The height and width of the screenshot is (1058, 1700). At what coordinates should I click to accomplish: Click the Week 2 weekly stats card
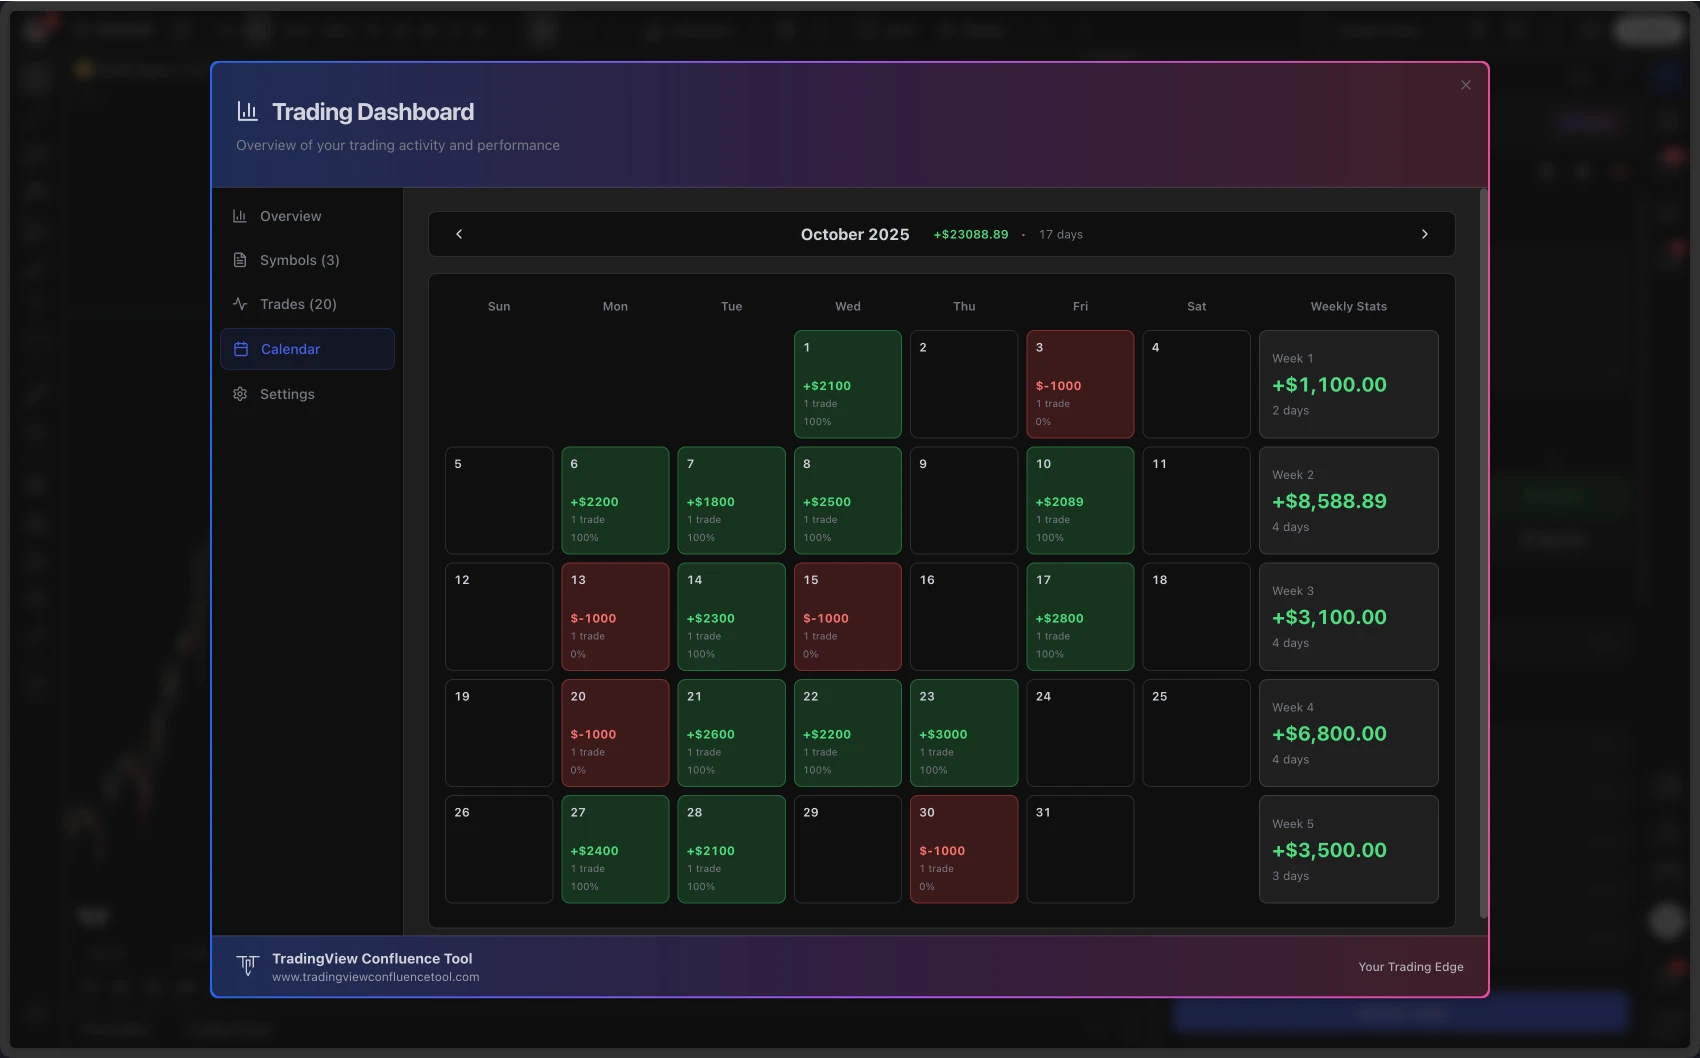tap(1348, 500)
